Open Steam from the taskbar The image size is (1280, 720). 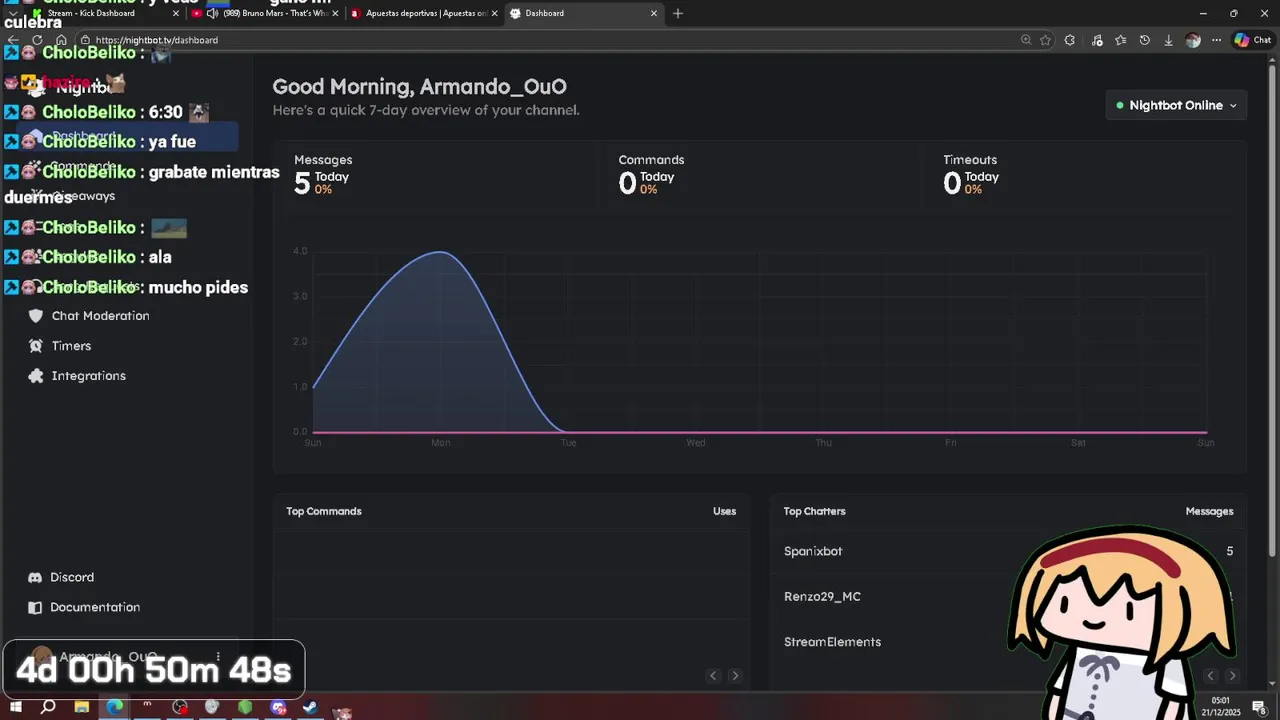310,707
